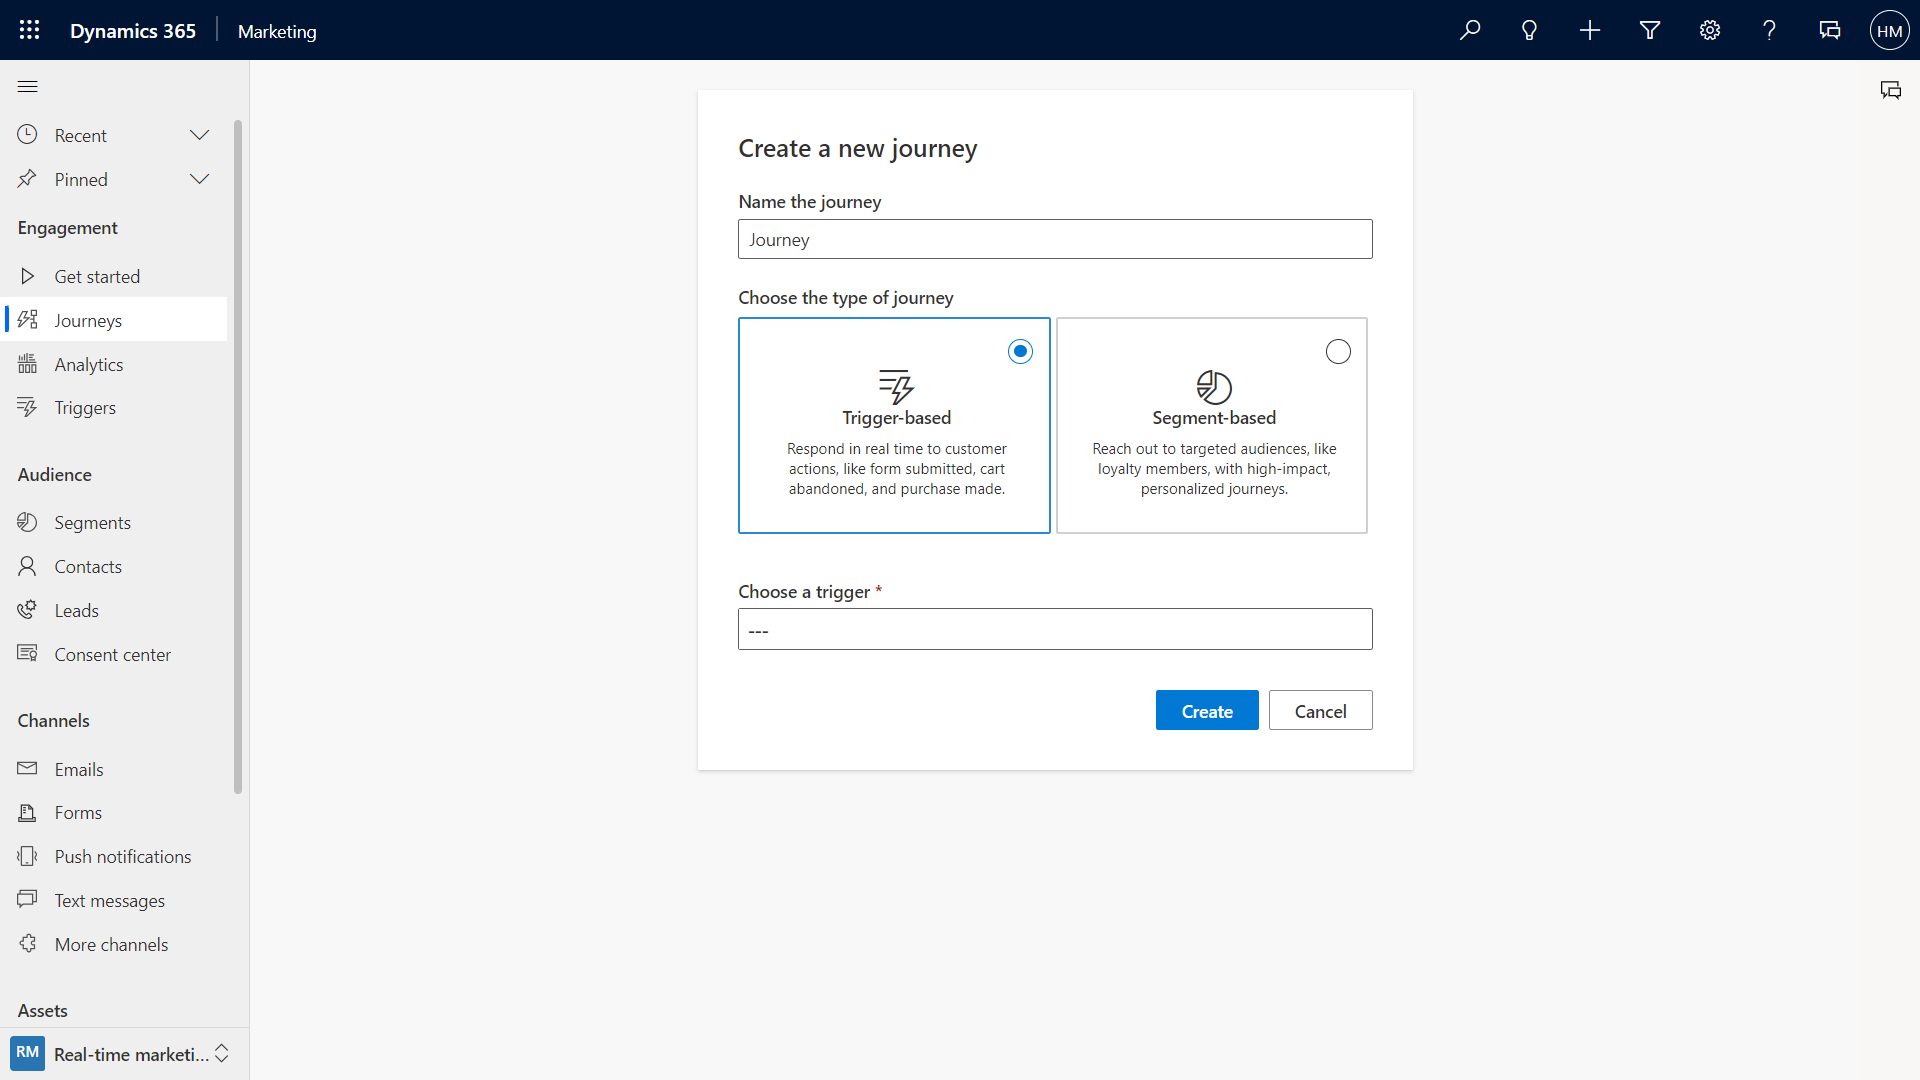The image size is (1920, 1080).
Task: Click the plus quick-create icon
Action: pyautogui.click(x=1590, y=30)
